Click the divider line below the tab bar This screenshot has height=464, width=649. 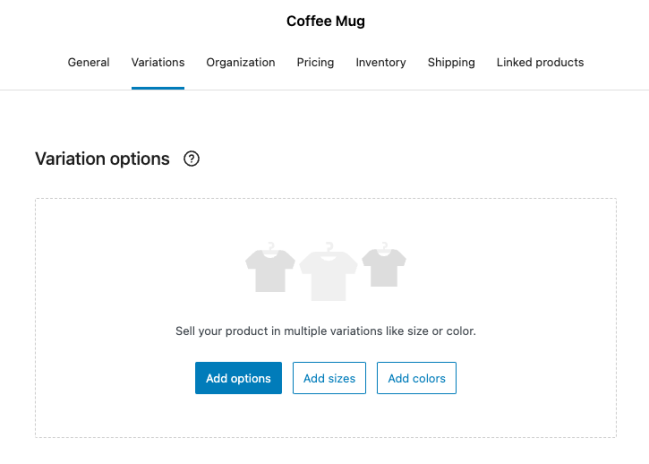pyautogui.click(x=400, y=90)
